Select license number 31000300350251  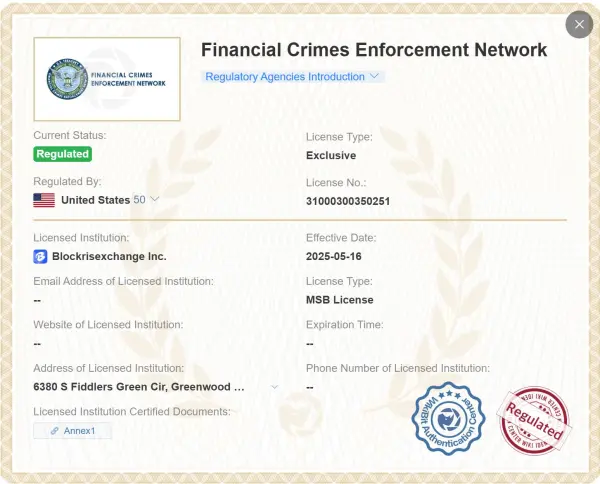click(347, 200)
